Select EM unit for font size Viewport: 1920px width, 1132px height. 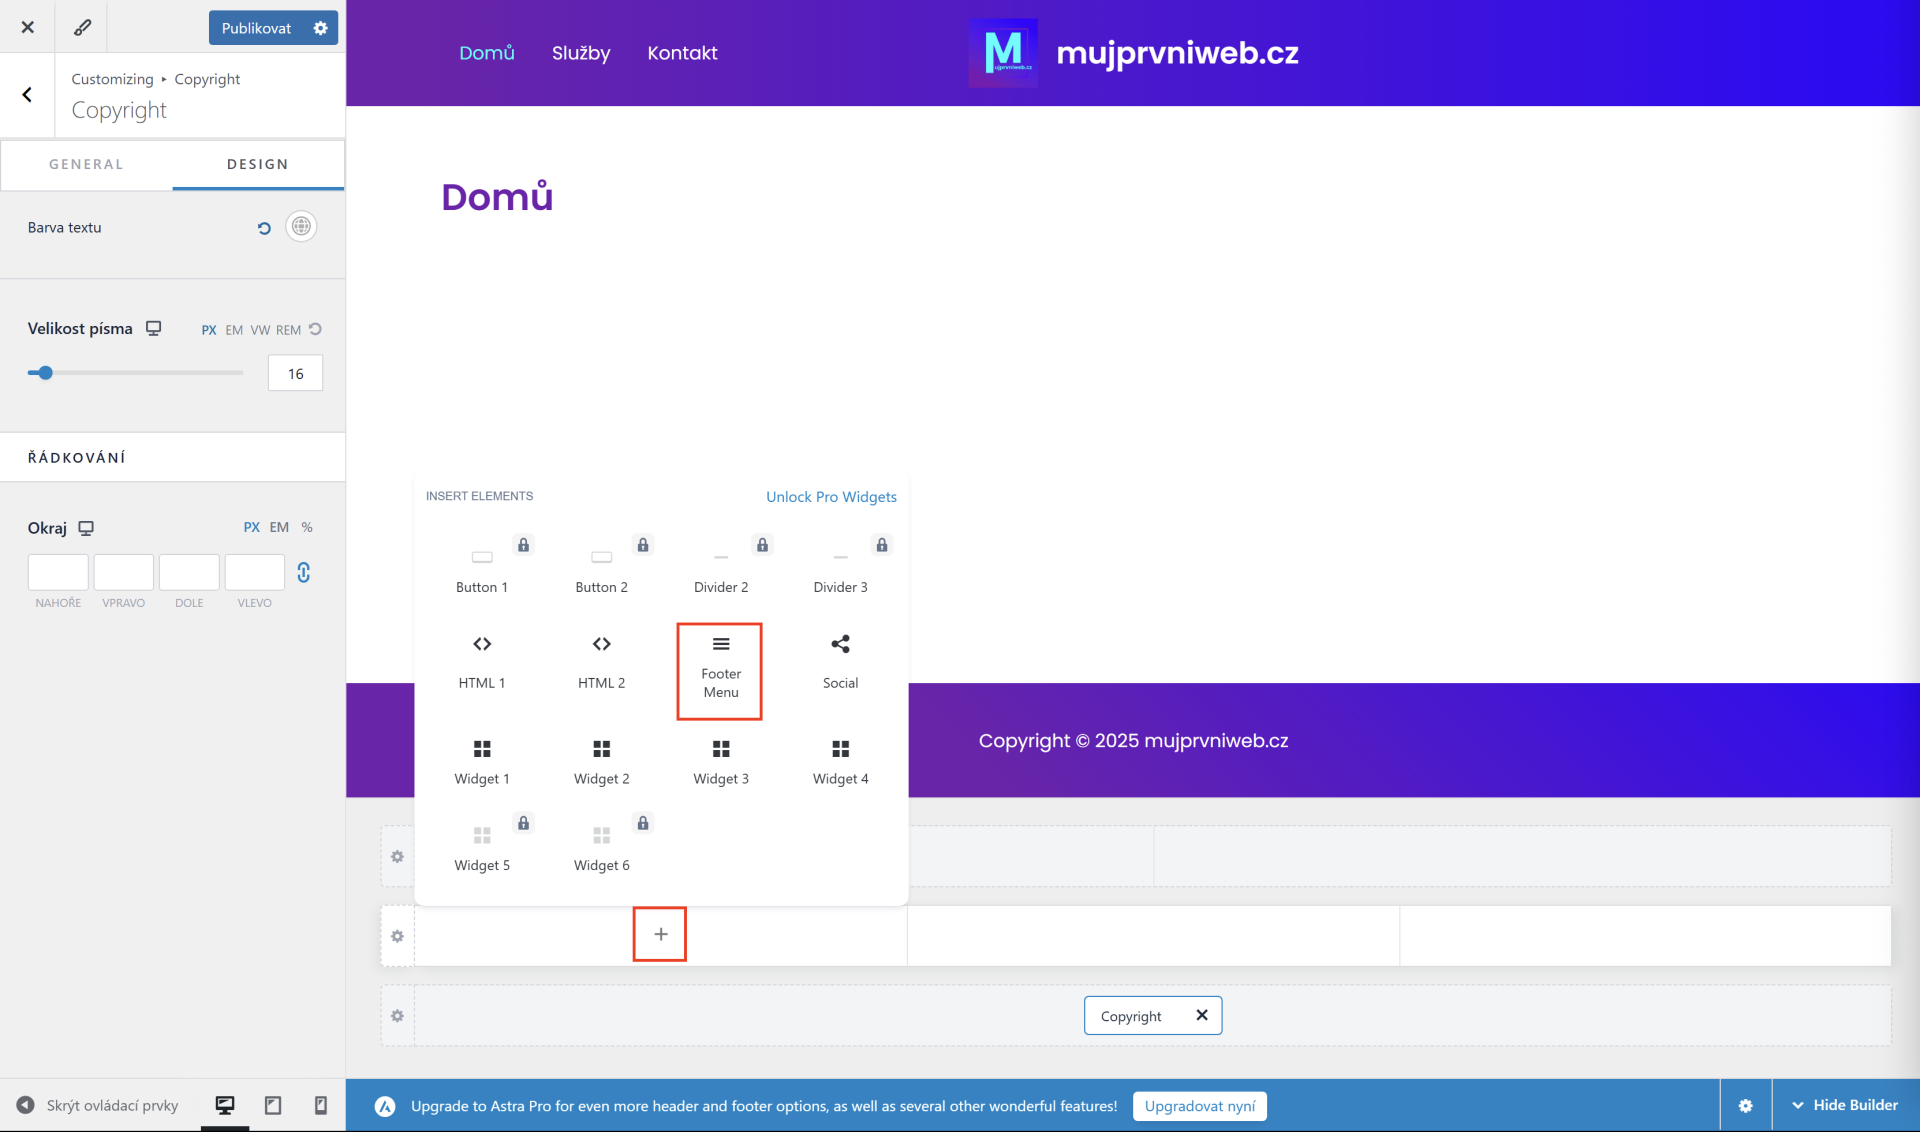(234, 330)
